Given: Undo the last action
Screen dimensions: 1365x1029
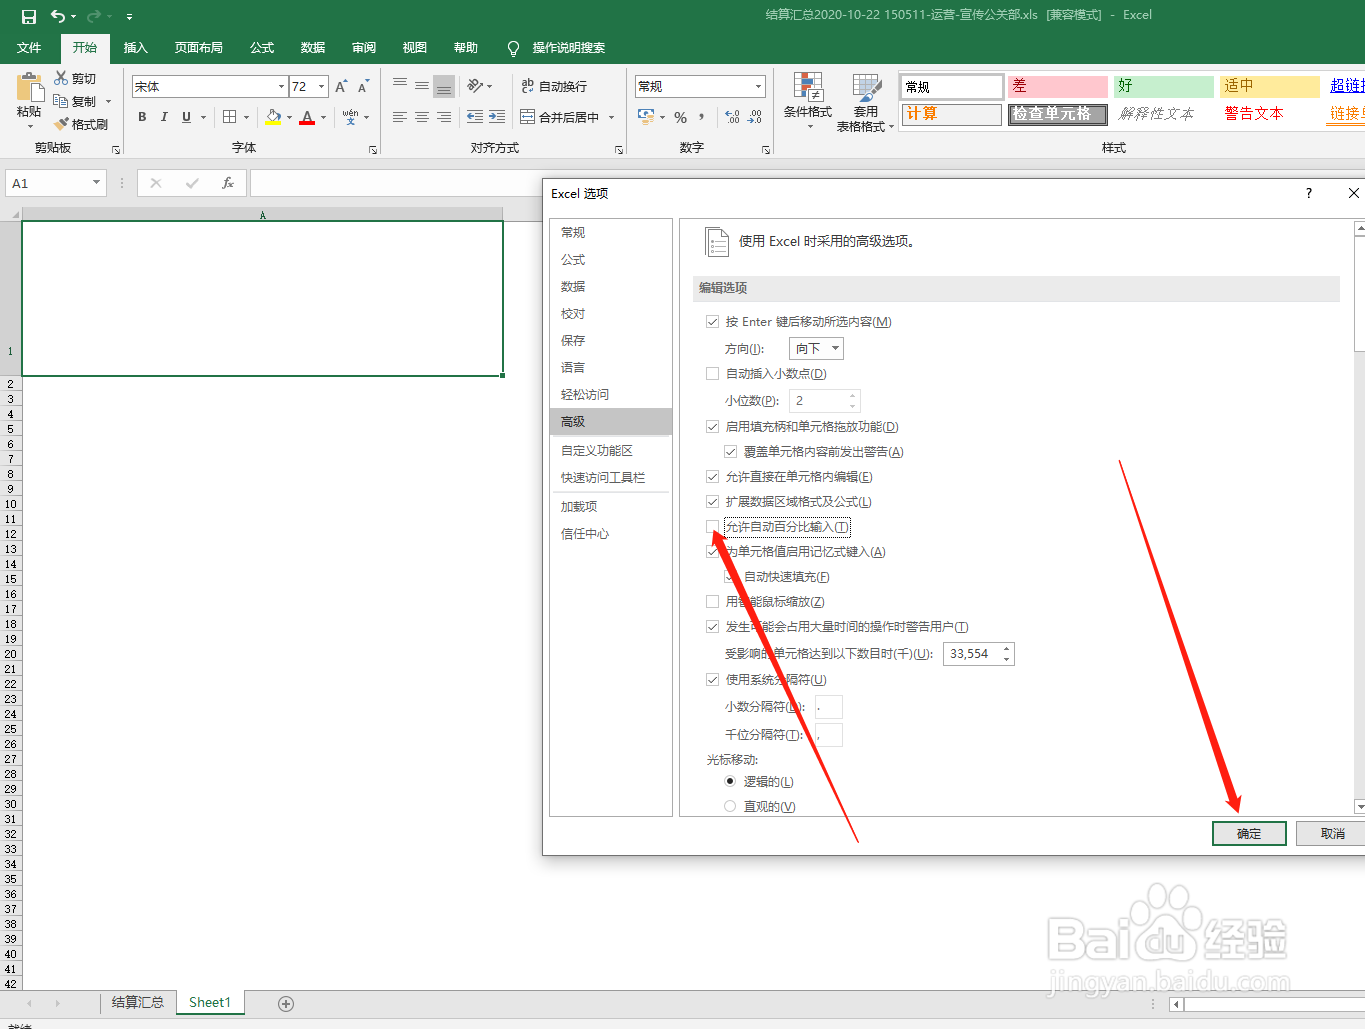Looking at the screenshot, I should coord(58,16).
